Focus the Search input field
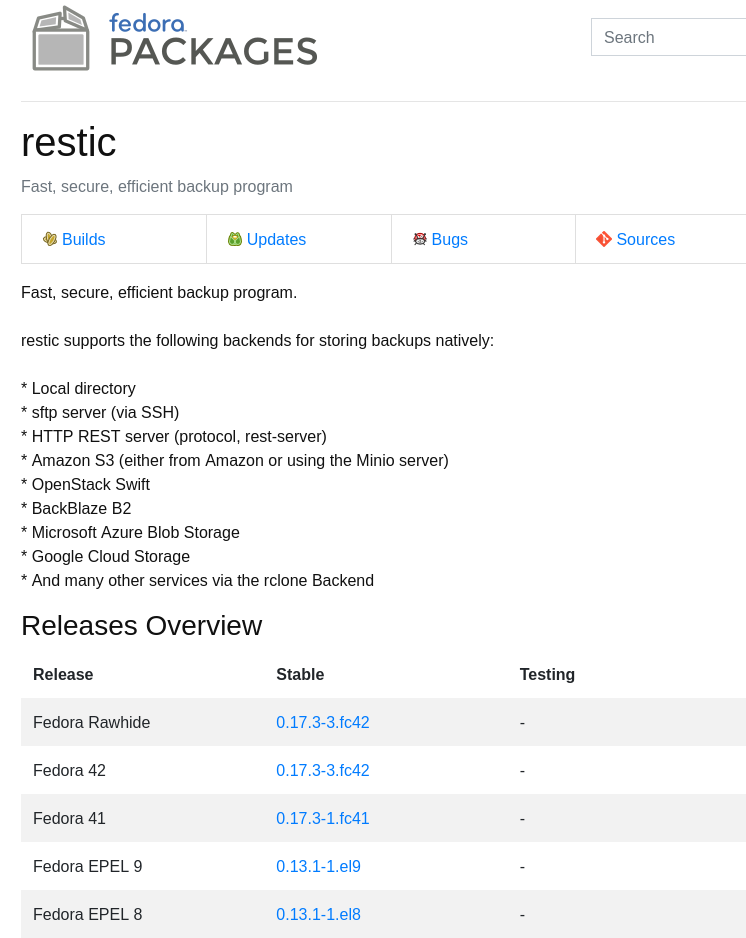This screenshot has width=746, height=938. (668, 37)
